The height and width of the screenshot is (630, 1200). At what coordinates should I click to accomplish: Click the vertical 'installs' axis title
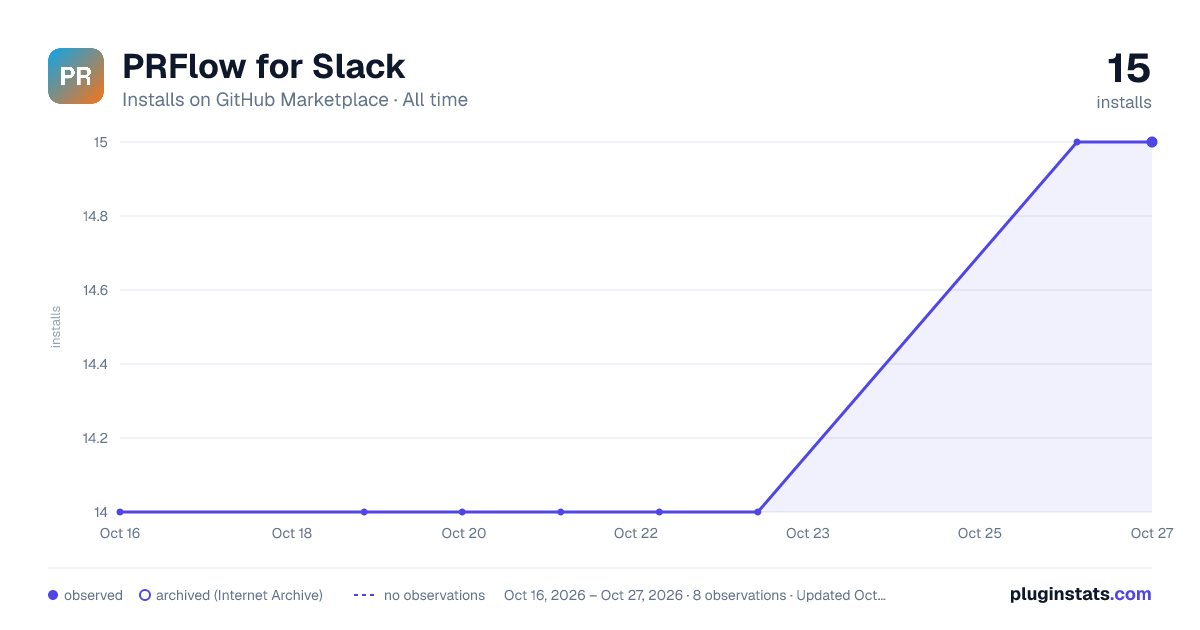56,327
